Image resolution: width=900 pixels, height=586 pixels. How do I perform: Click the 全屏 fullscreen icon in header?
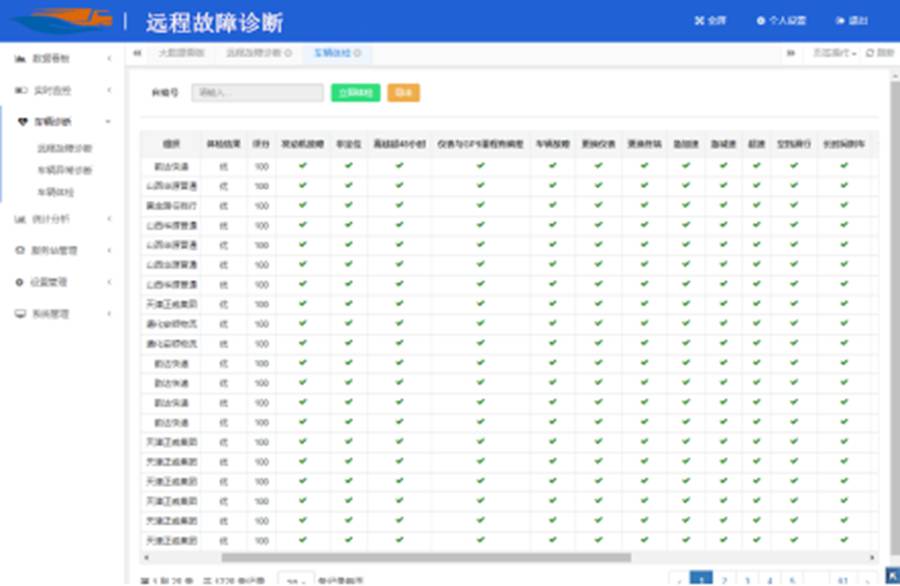point(699,21)
